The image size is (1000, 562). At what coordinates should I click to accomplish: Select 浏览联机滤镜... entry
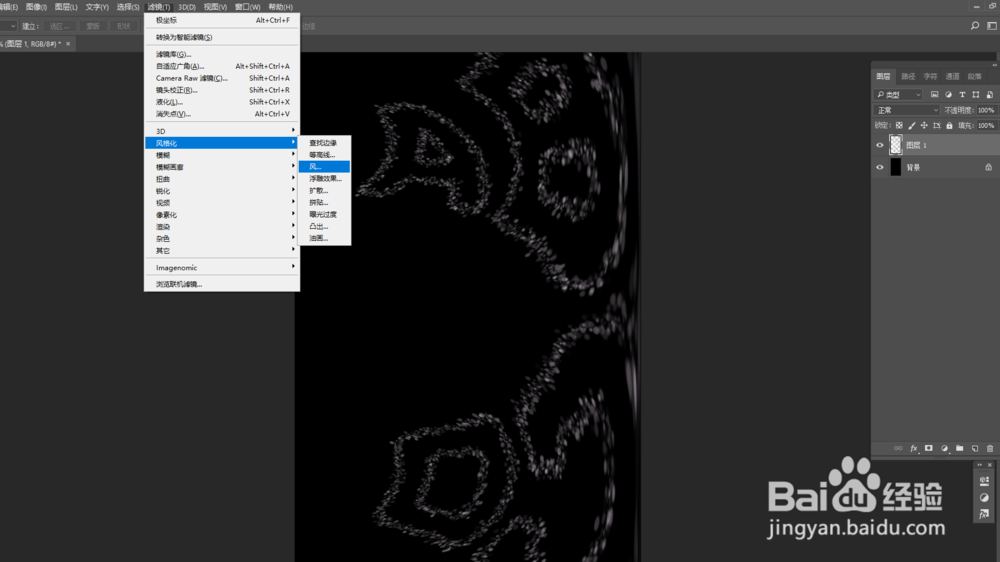[222, 285]
